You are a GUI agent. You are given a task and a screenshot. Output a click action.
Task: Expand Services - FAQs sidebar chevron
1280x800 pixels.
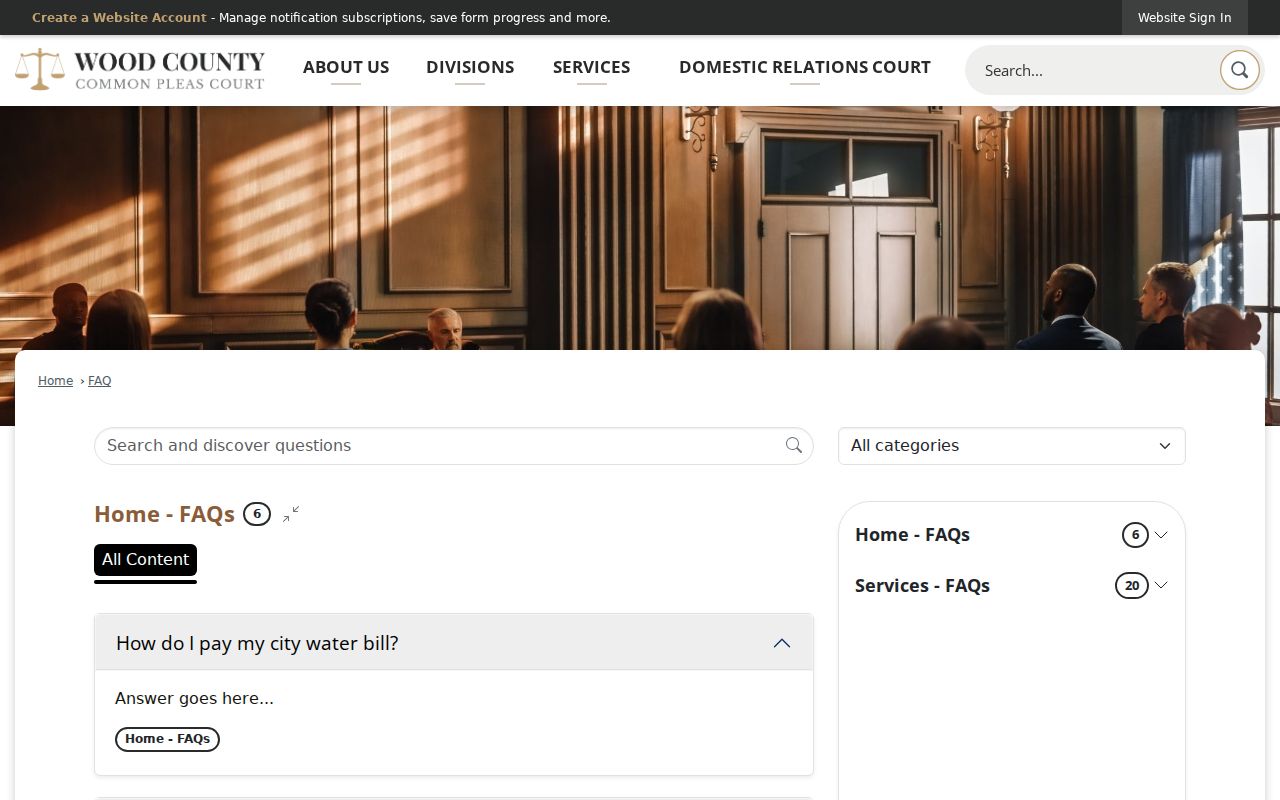(x=1161, y=585)
